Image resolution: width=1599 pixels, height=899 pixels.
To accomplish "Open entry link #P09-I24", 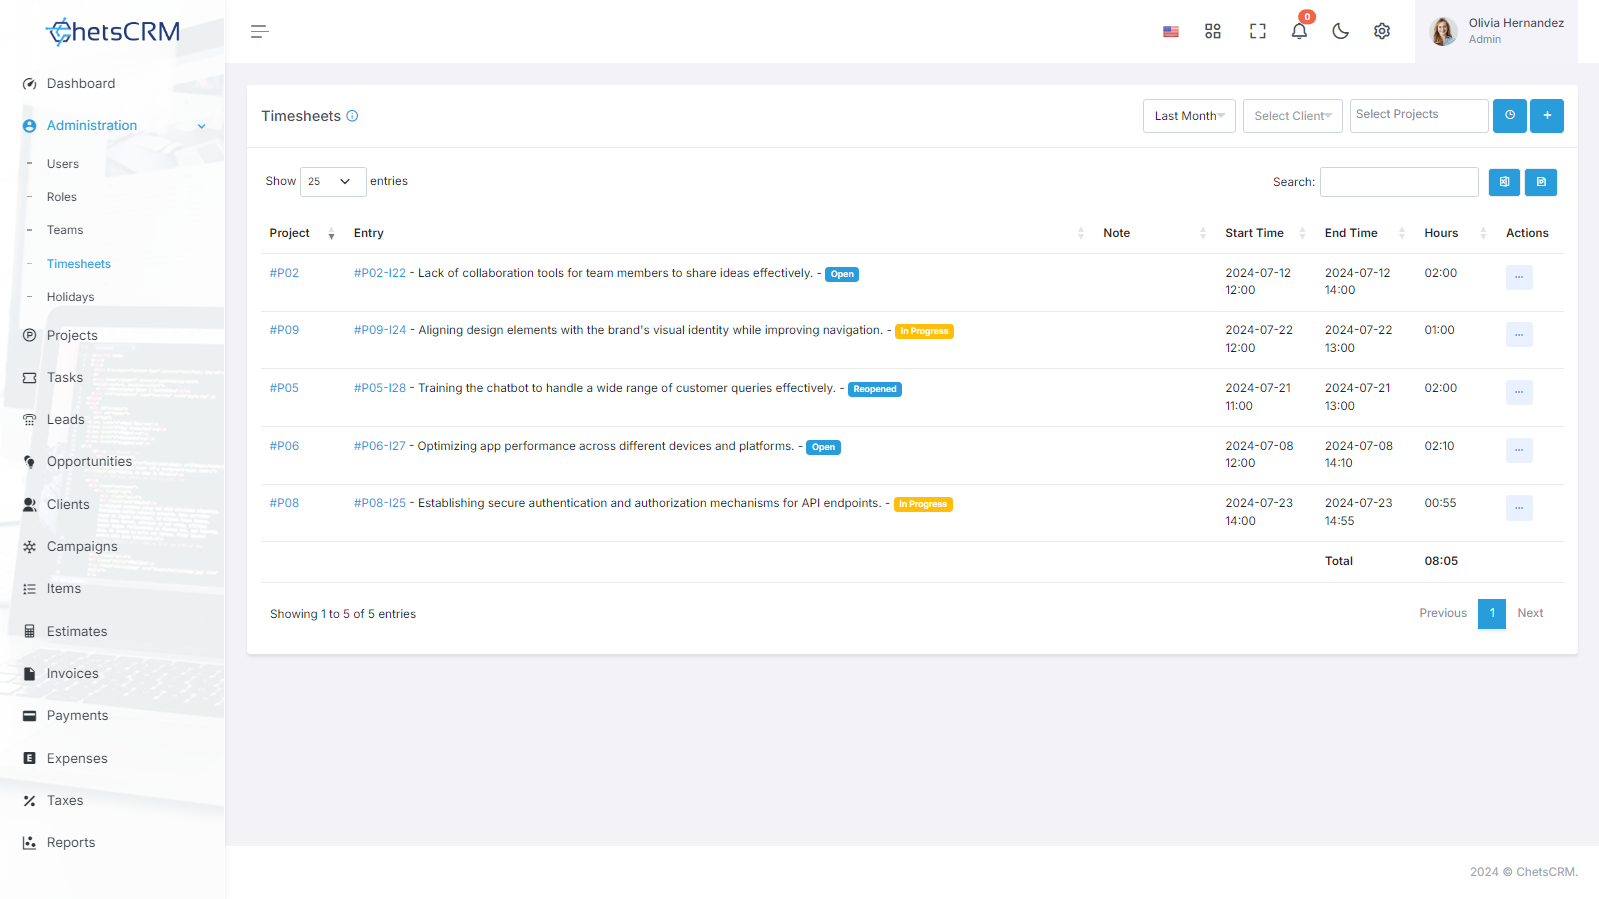I will click(380, 330).
